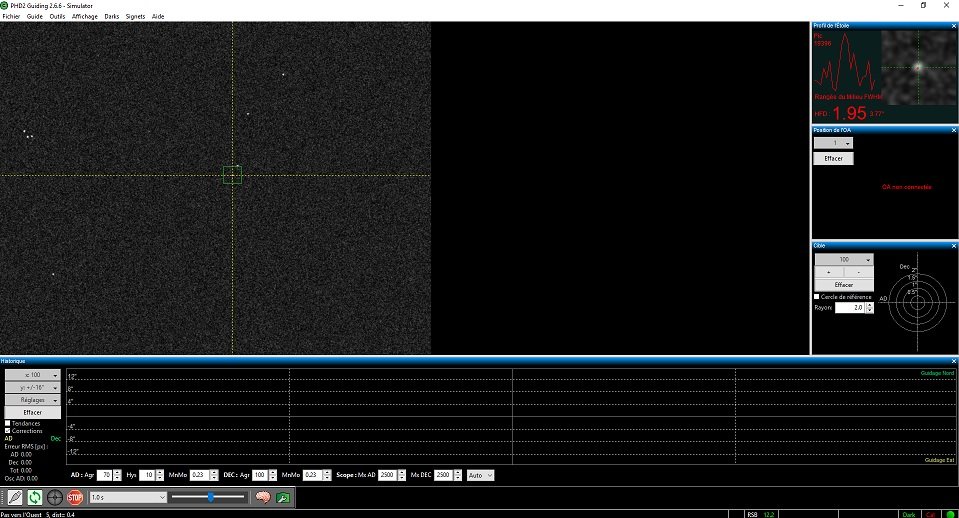Screen dimensions: 959x518
Task: Adjust the Hys spinner arrows
Action: click(x=160, y=475)
